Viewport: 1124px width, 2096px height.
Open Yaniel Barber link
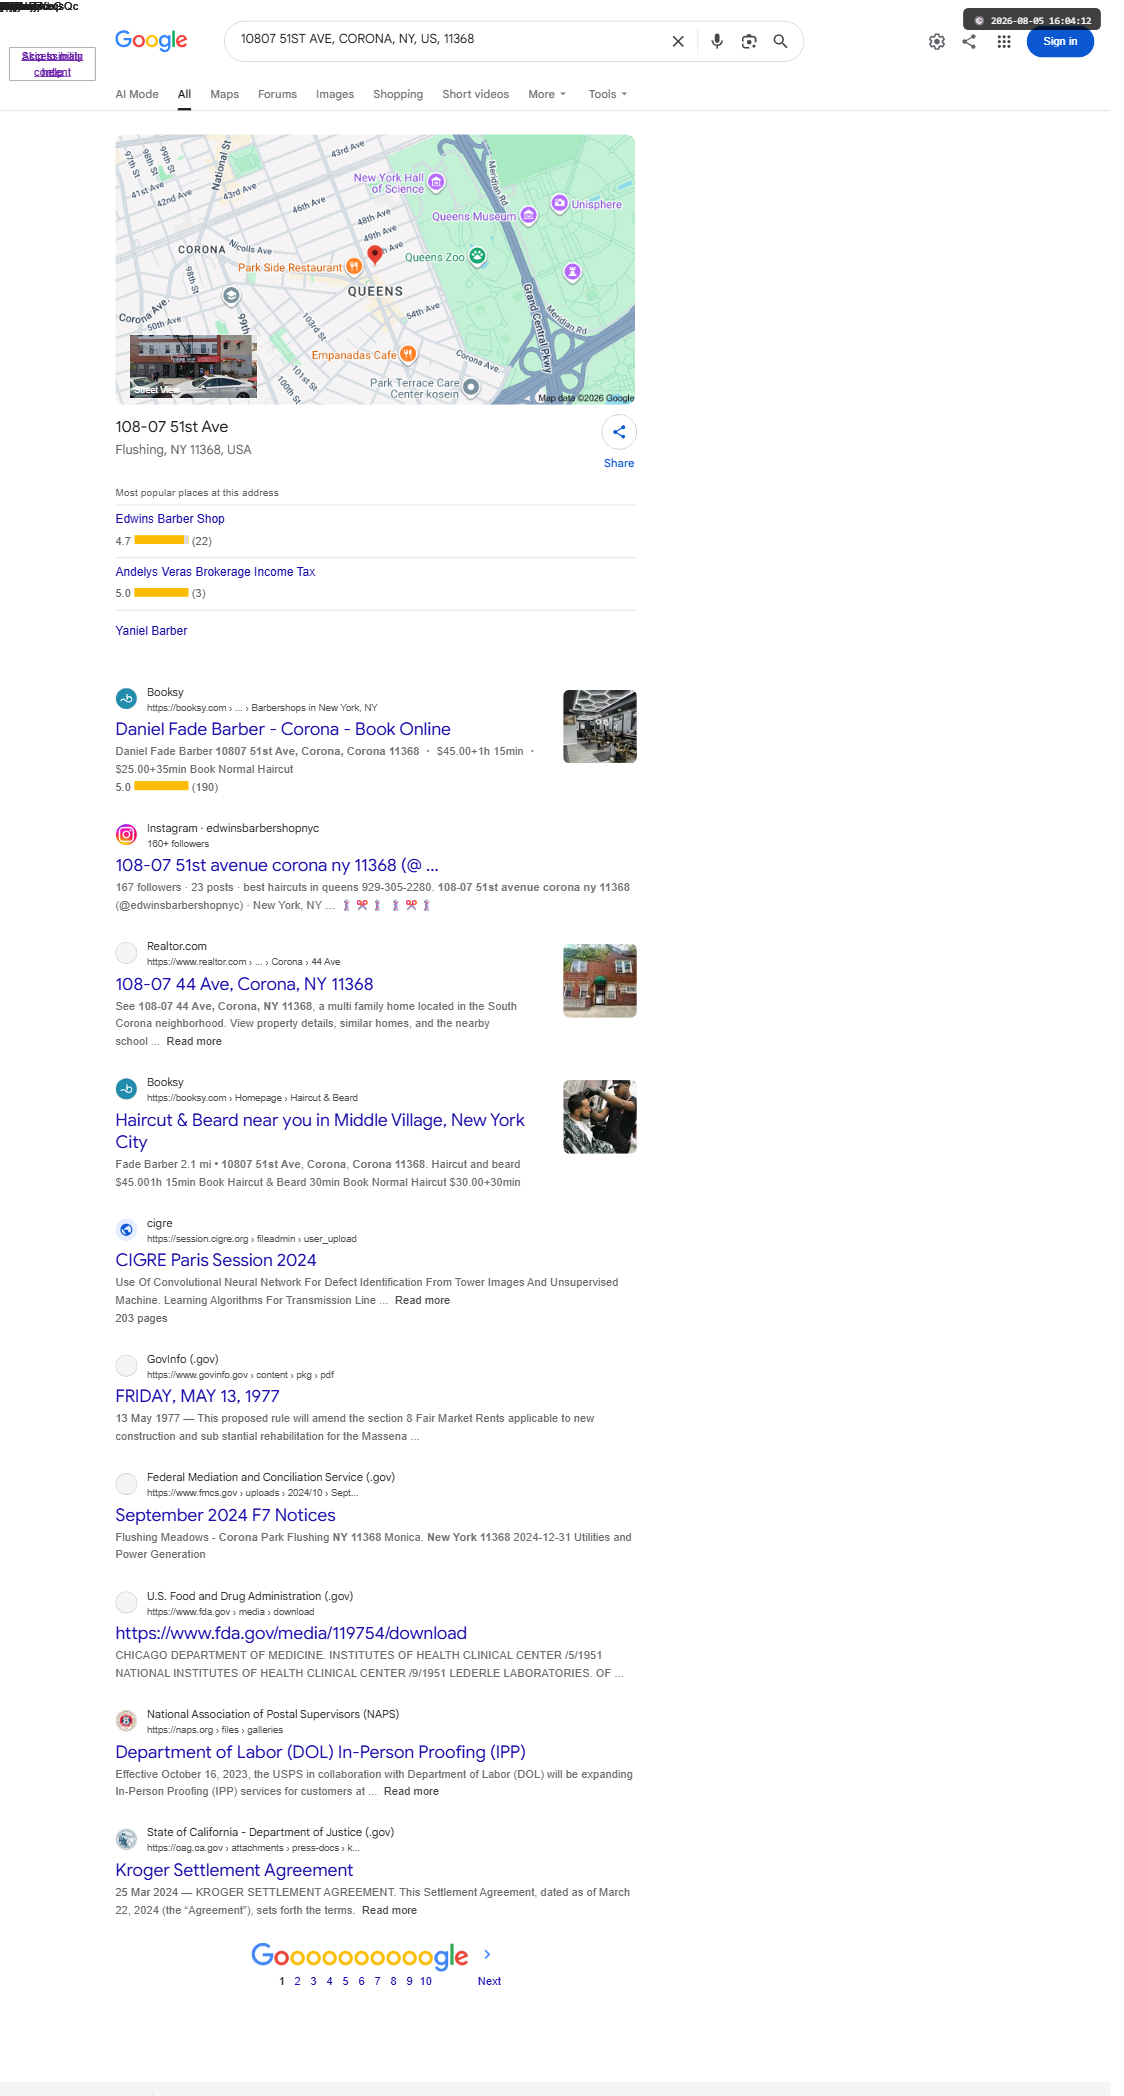click(x=151, y=631)
